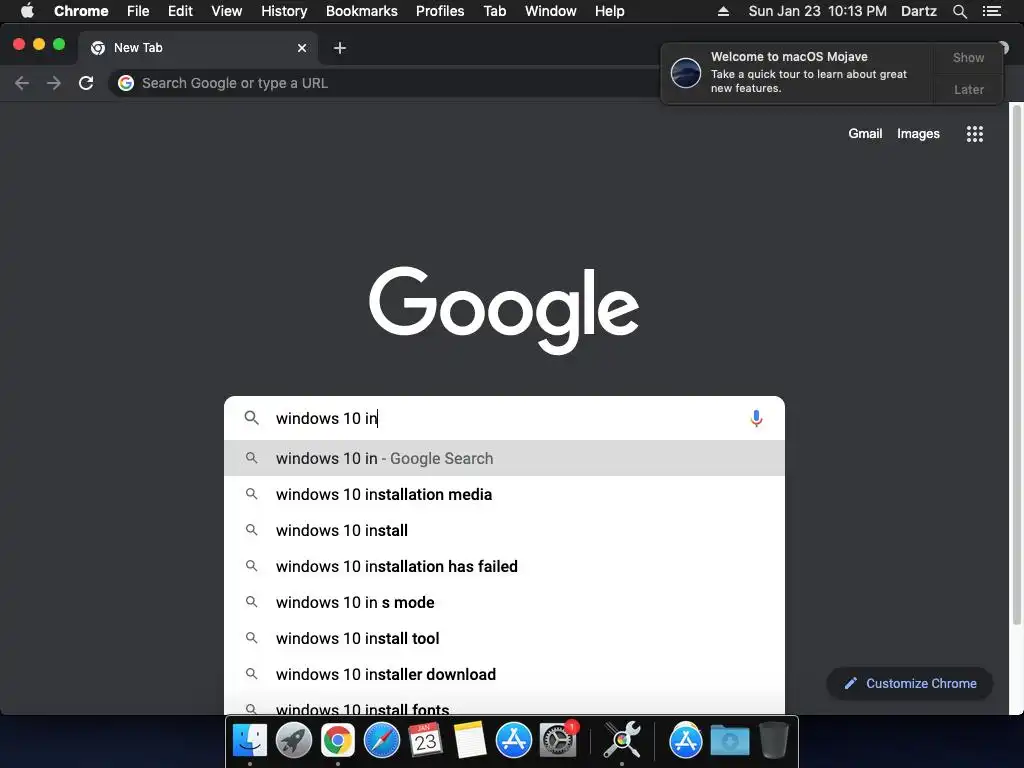Click the Dartz user name in menu bar
Screen dimensions: 1024x768
tap(918, 11)
